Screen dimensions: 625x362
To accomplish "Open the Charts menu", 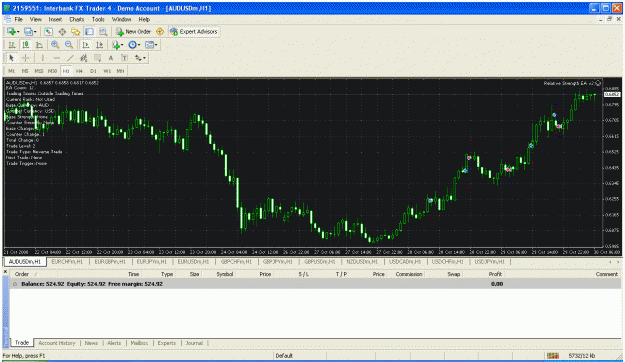I will point(77,19).
